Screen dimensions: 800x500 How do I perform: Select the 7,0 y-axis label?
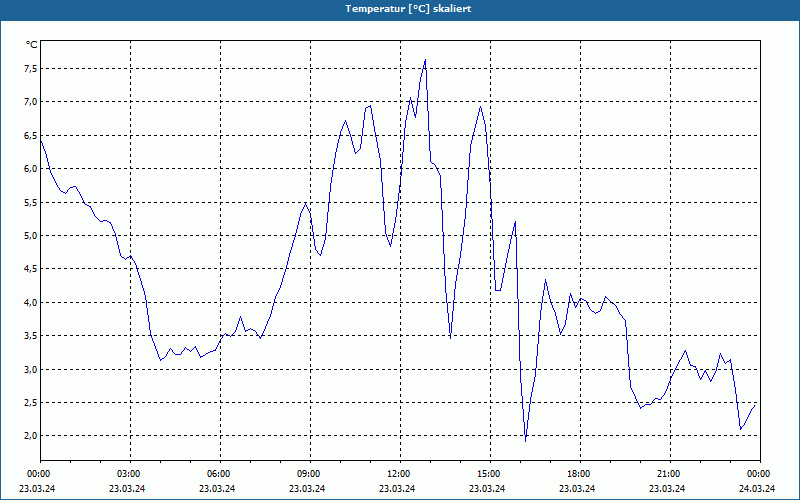coord(30,102)
